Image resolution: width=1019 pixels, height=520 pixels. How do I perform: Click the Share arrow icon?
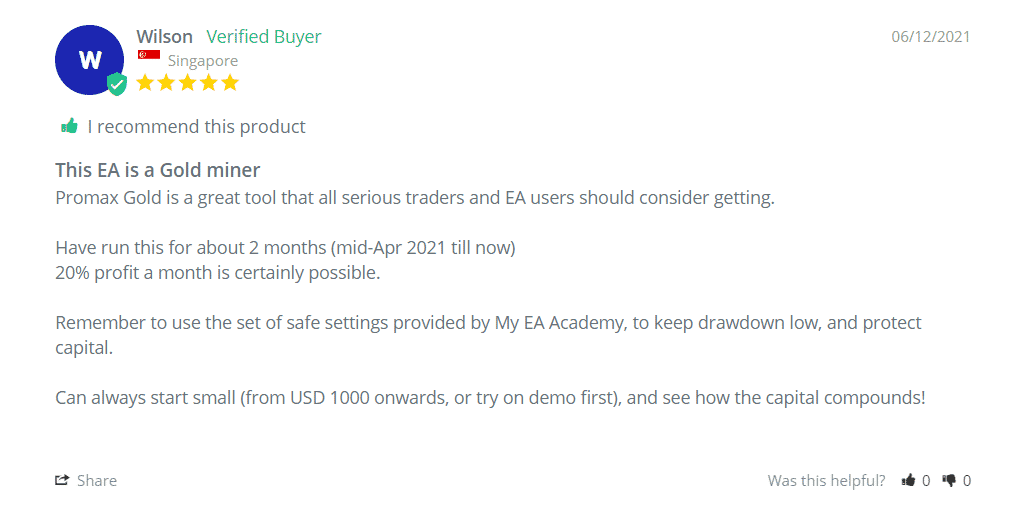[62, 480]
